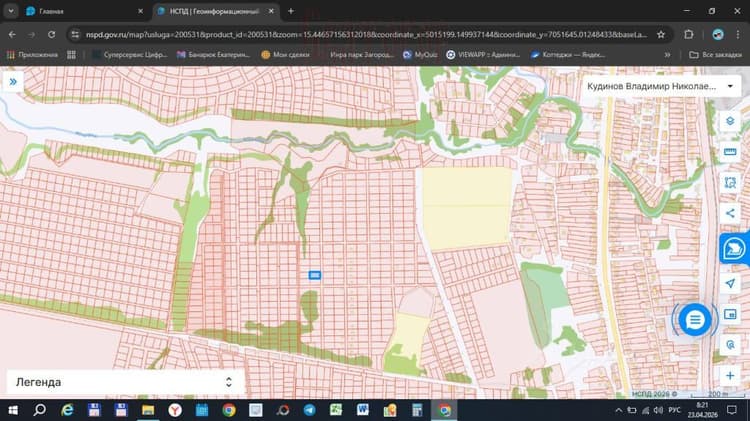The image size is (750, 421).
Task: Expand the left sidebar with double chevron
Action: coord(13,82)
